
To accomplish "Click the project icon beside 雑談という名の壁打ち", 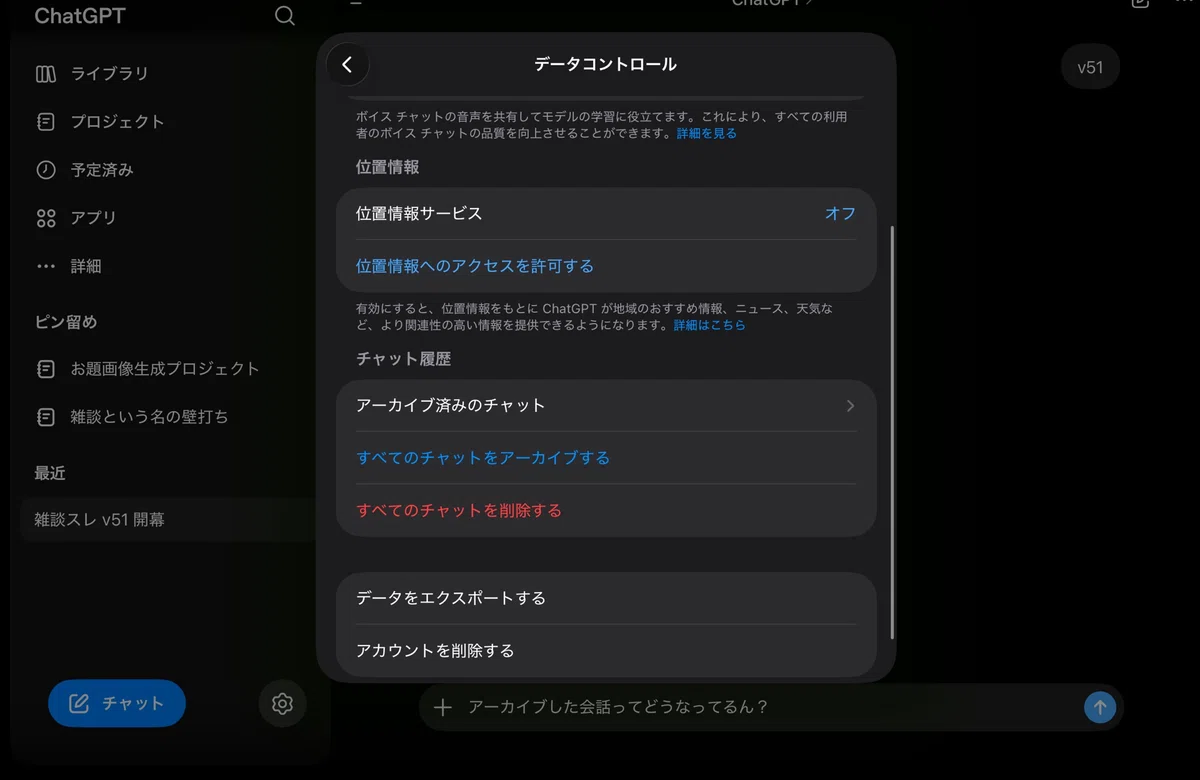I will tap(46, 417).
